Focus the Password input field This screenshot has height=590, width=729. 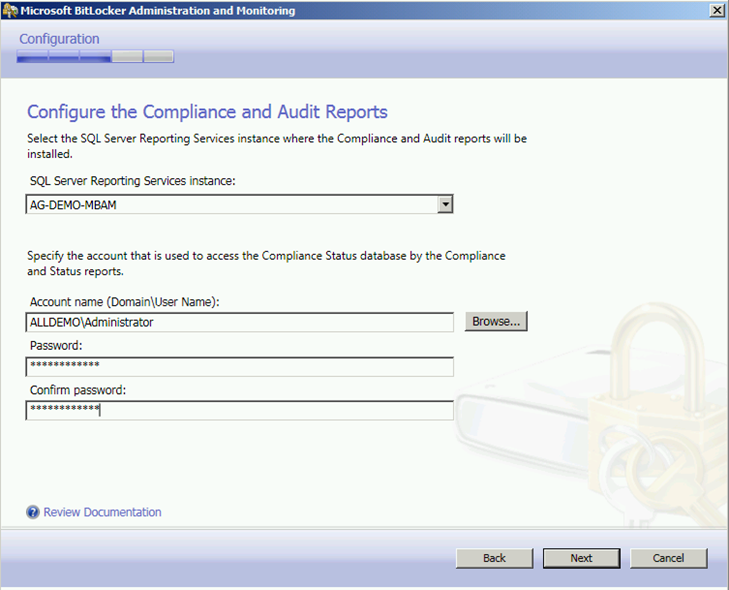tap(239, 367)
